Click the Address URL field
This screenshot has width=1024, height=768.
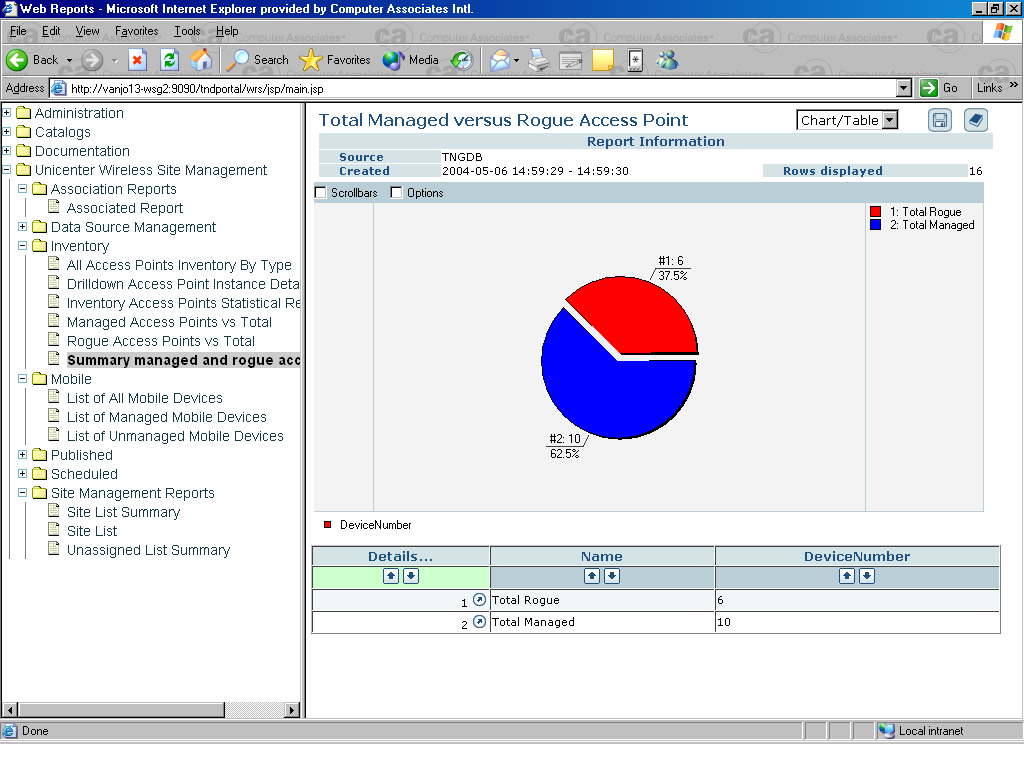click(482, 88)
